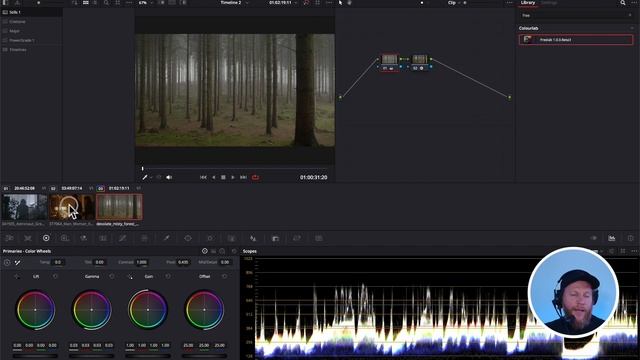This screenshot has width=640, height=360.
Task: Click the Temp value field
Action: pos(58,262)
